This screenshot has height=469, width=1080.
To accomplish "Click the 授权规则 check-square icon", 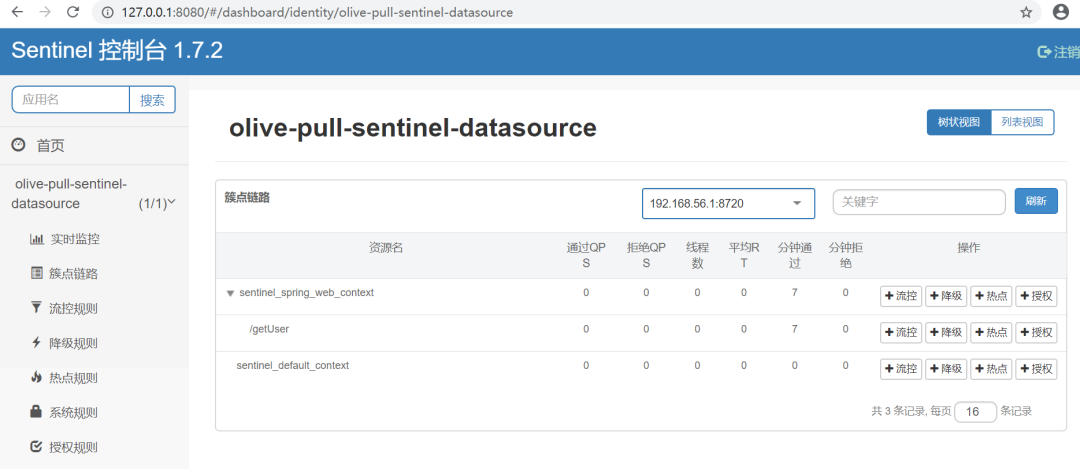I will pos(37,447).
